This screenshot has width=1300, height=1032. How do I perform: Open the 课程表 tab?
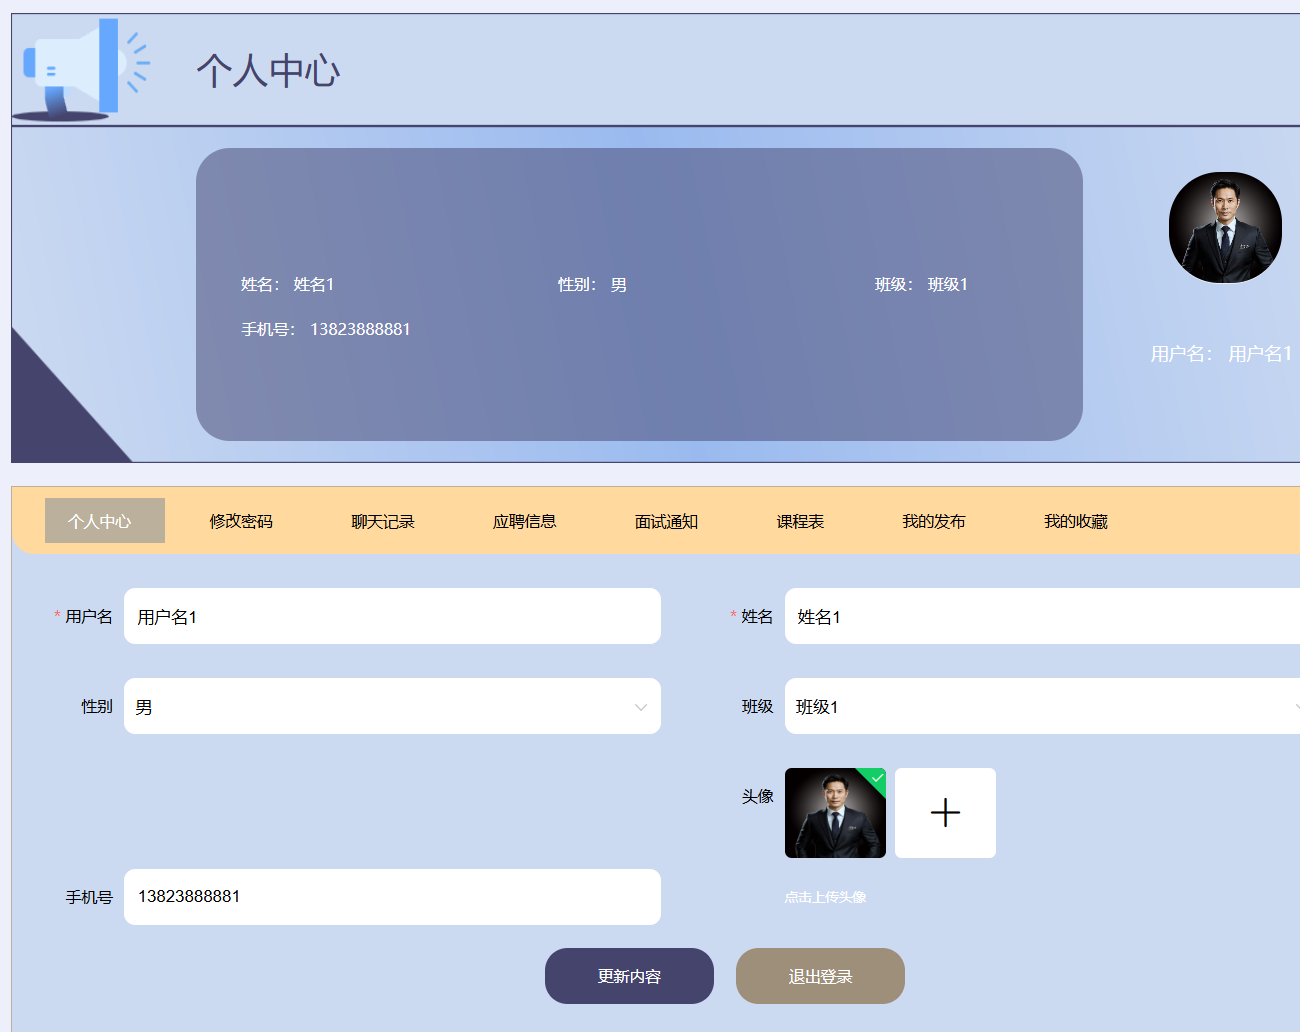point(801,521)
